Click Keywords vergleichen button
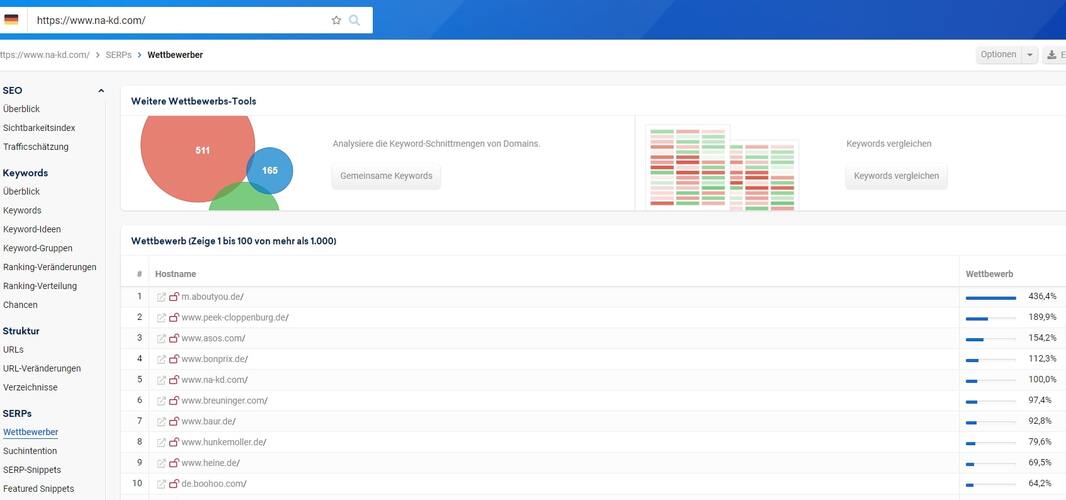Image resolution: width=1066 pixels, height=500 pixels. point(896,176)
